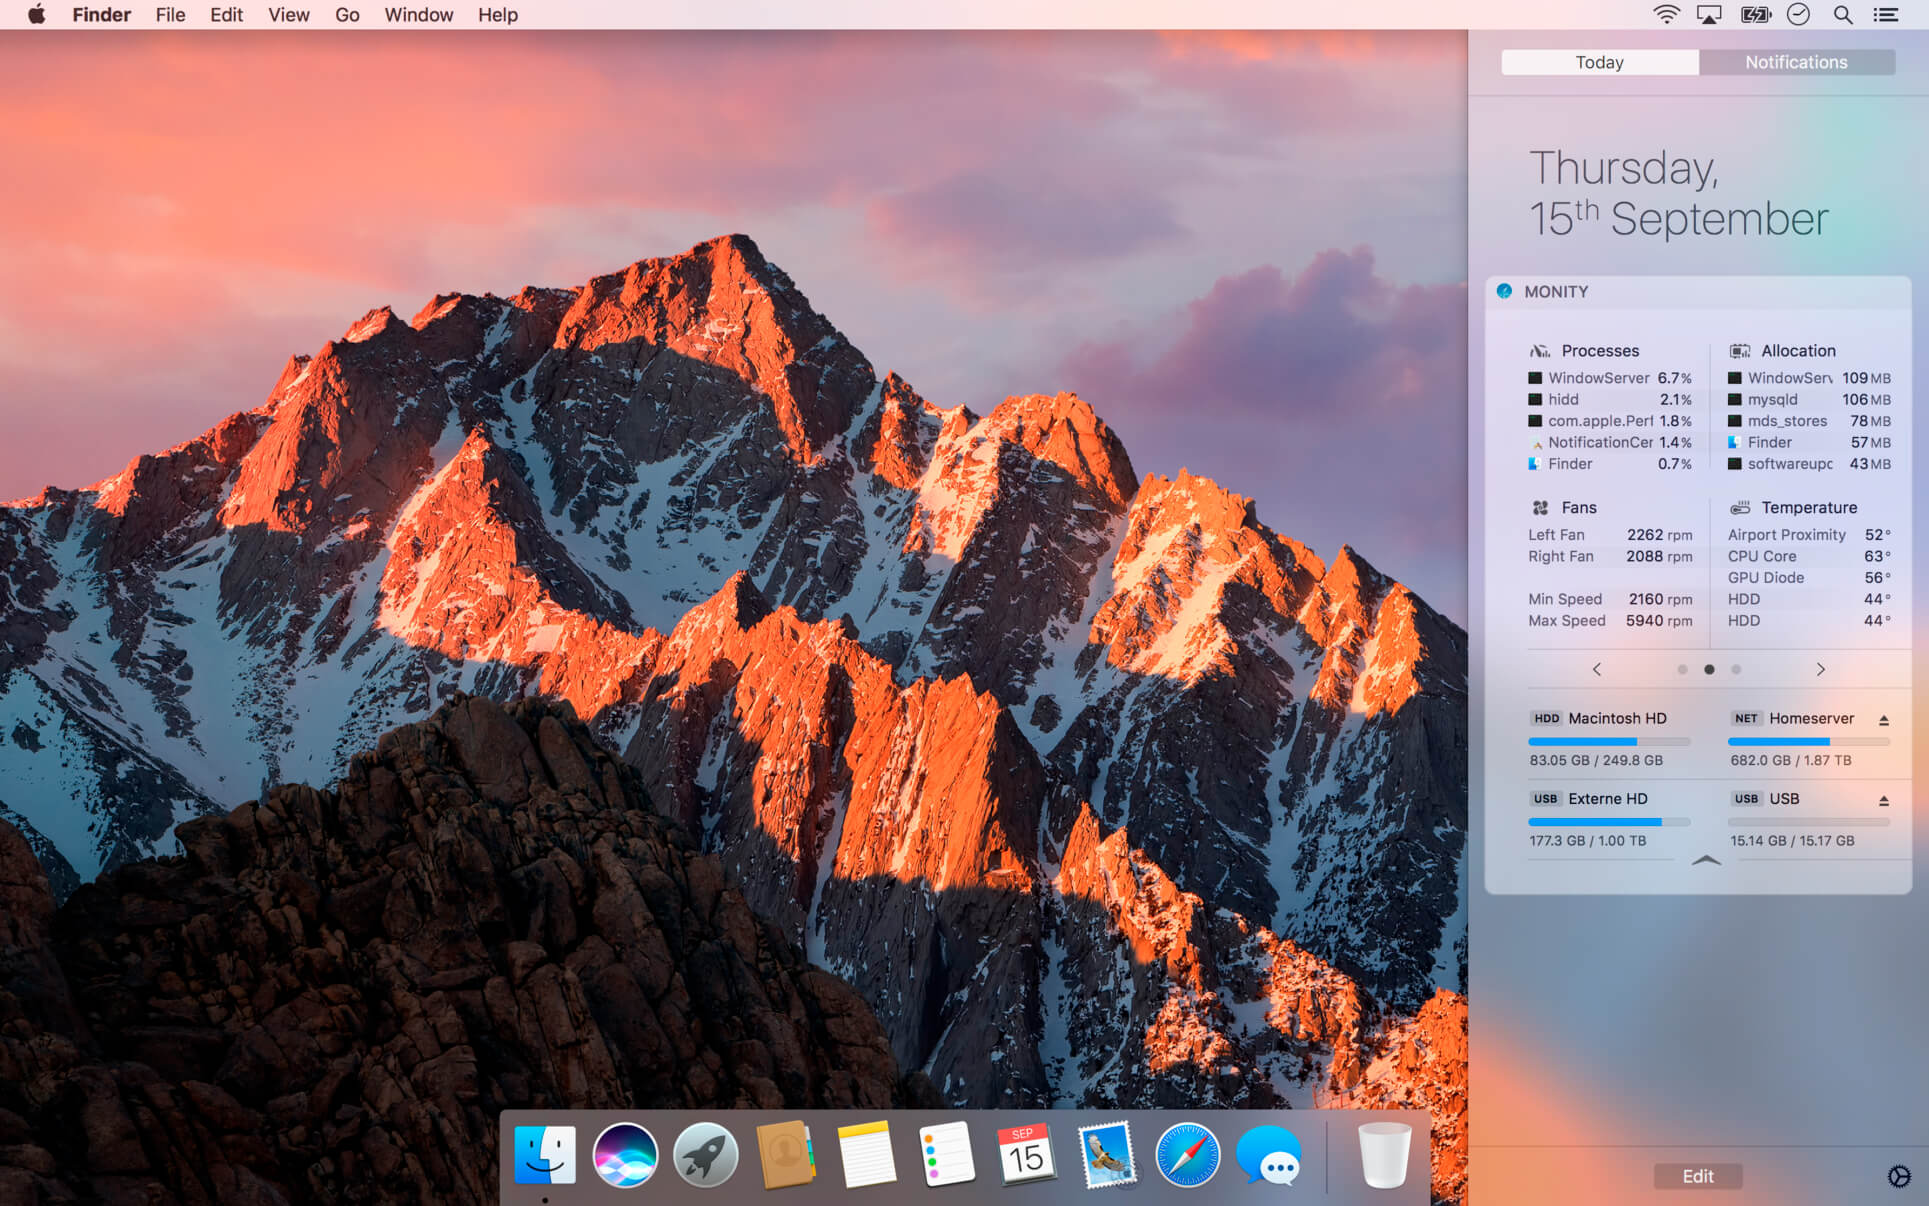
Task: Click the USB storage usage bar
Action: 1809,822
